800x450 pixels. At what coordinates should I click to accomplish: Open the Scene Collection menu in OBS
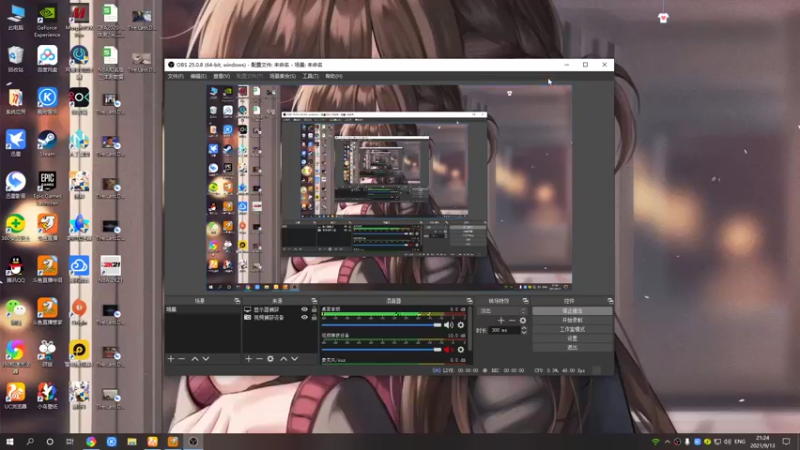click(283, 76)
